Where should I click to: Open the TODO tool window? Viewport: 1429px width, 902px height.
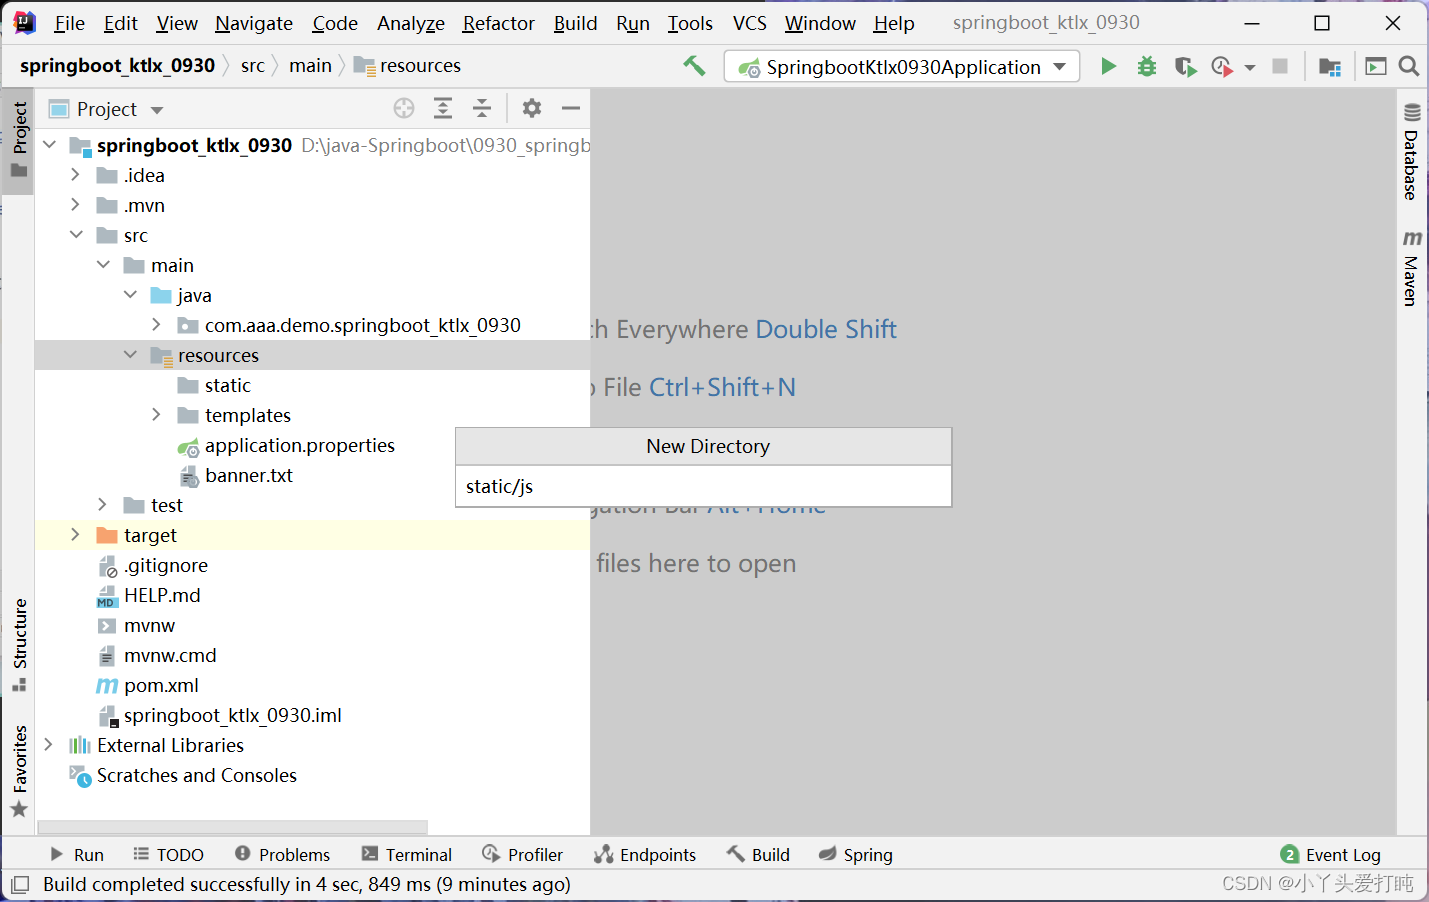click(x=168, y=855)
